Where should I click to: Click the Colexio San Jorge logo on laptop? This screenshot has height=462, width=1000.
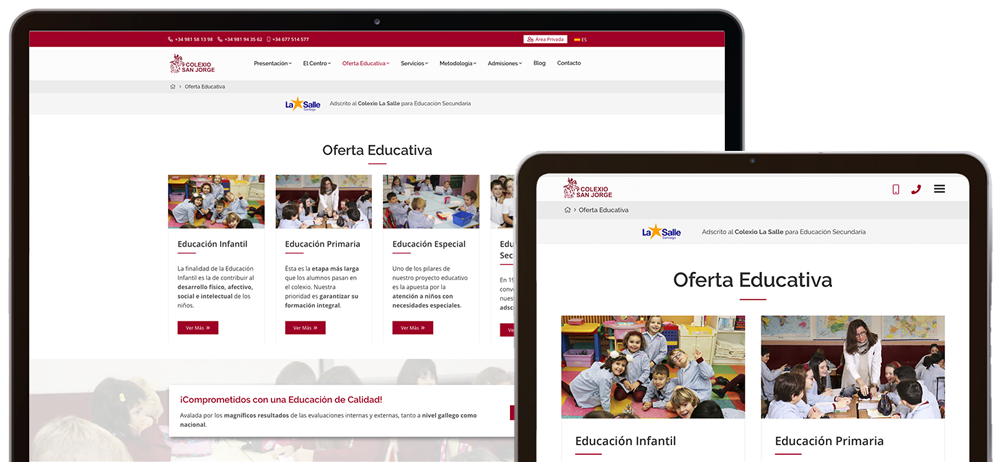pos(193,64)
